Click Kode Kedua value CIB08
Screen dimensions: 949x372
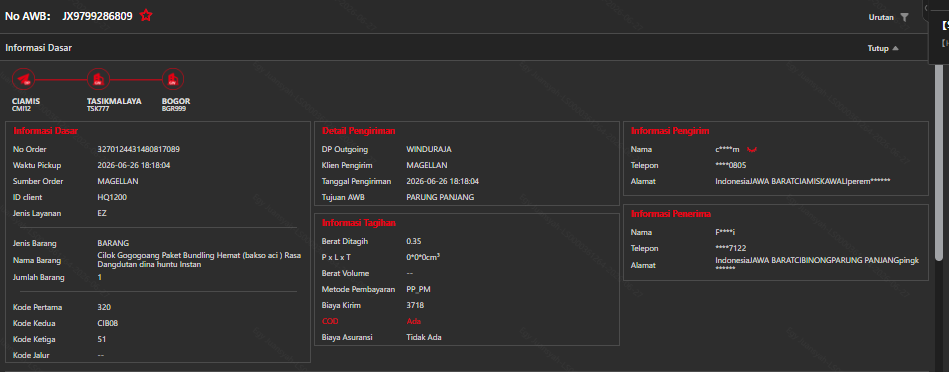pyautogui.click(x=108, y=323)
